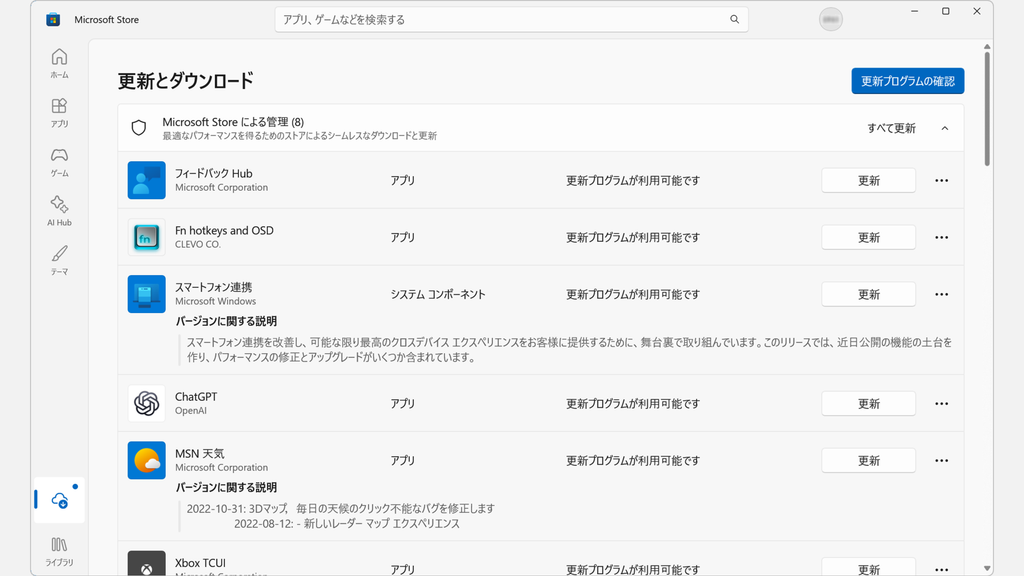Viewport: 1024px width, 576px height.
Task: Open AI Hub from sidebar
Action: click(x=59, y=211)
